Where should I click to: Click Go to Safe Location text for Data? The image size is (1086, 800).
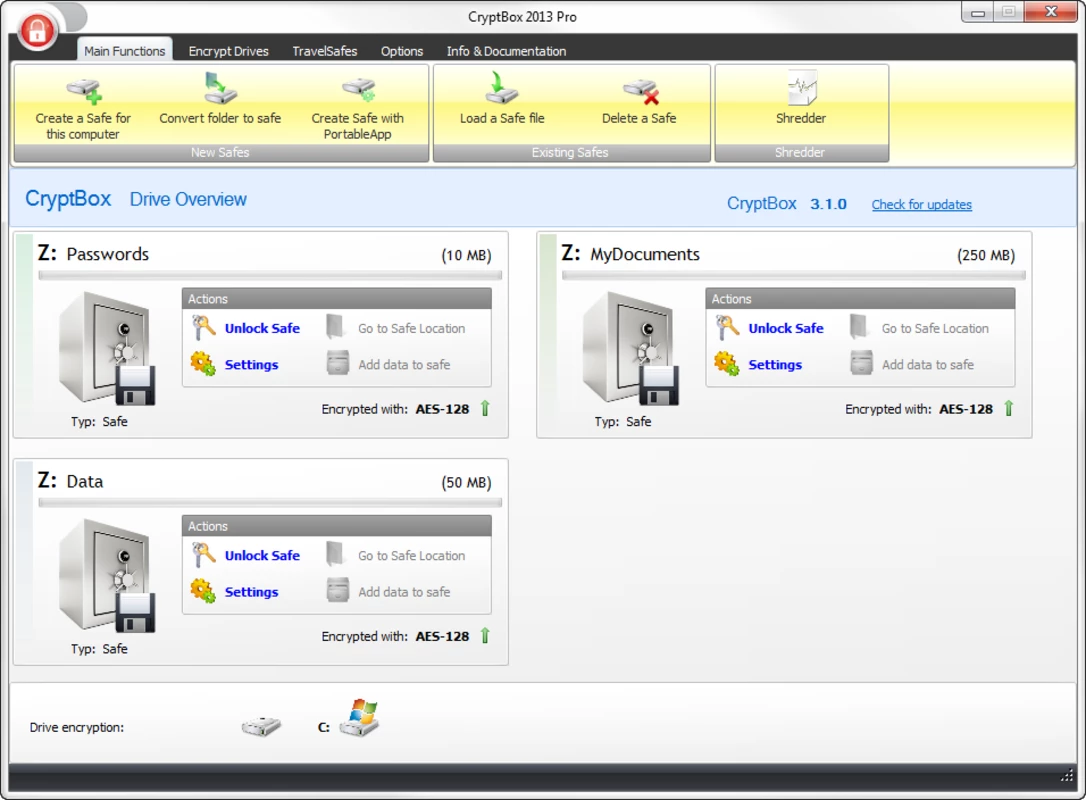click(411, 555)
